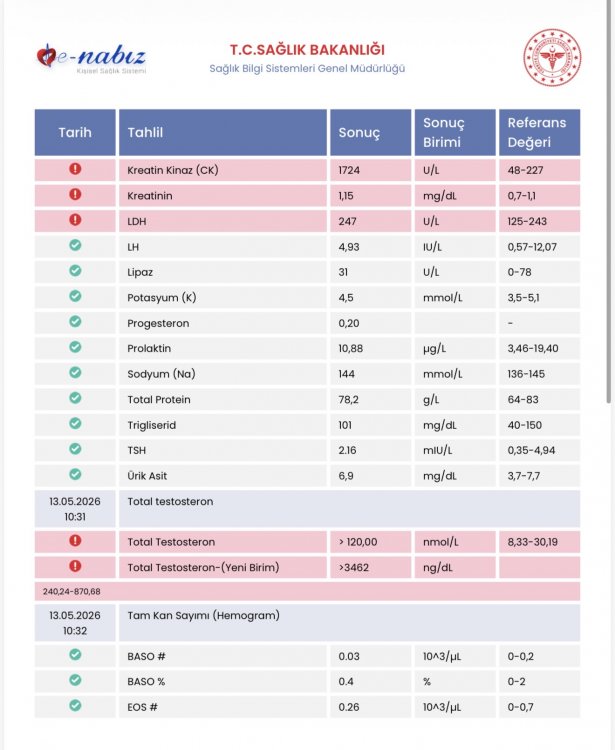The height and width of the screenshot is (750, 615).
Task: Click the red warning icon next to LDH
Action: [x=75, y=220]
